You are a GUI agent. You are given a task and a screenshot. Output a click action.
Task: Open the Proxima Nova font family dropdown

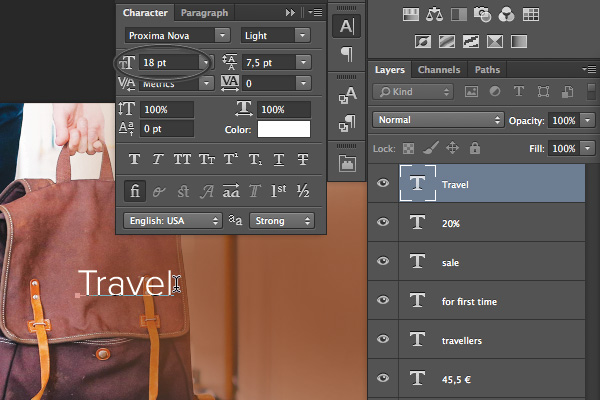tap(222, 35)
